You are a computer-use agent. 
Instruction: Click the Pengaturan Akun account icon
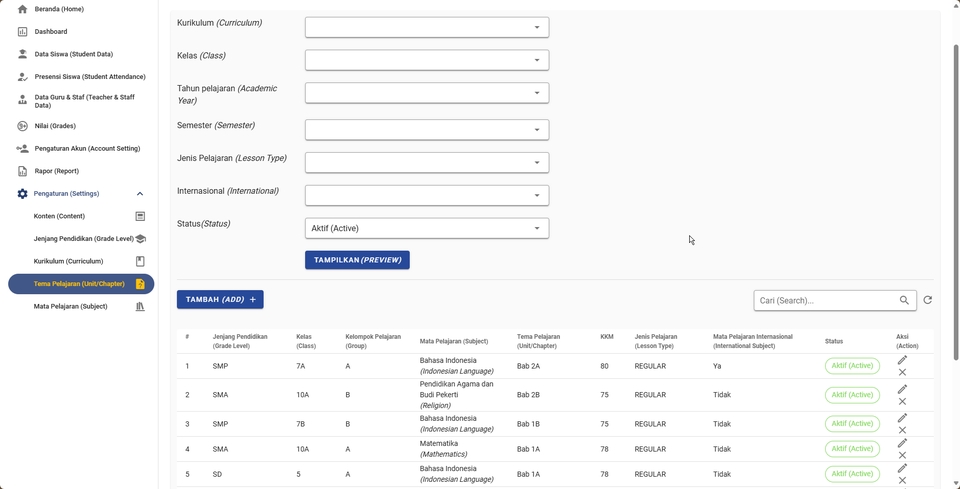23,148
